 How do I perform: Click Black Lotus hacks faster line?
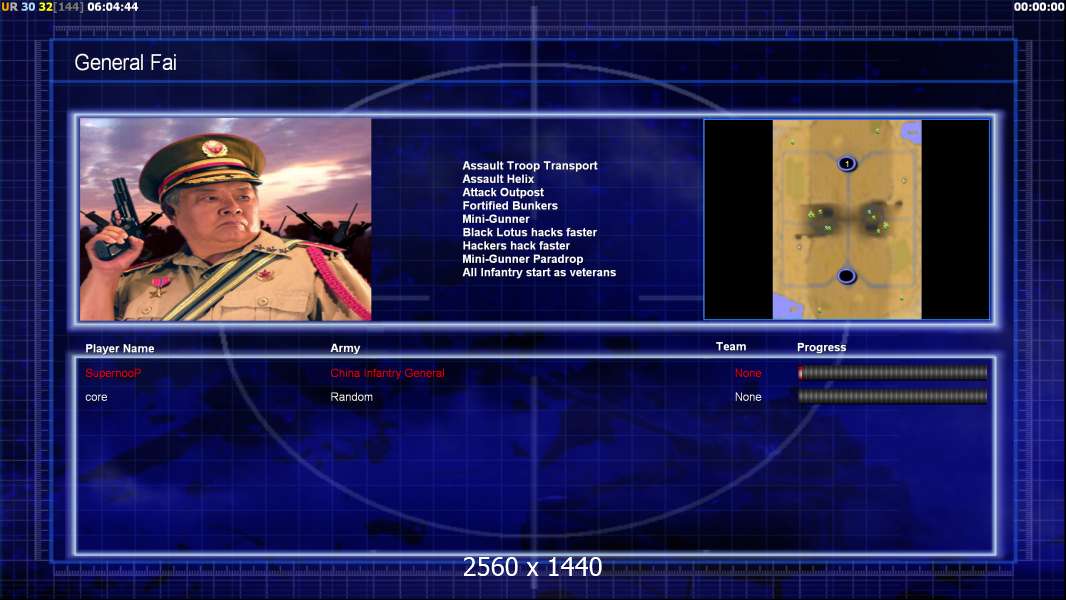530,232
